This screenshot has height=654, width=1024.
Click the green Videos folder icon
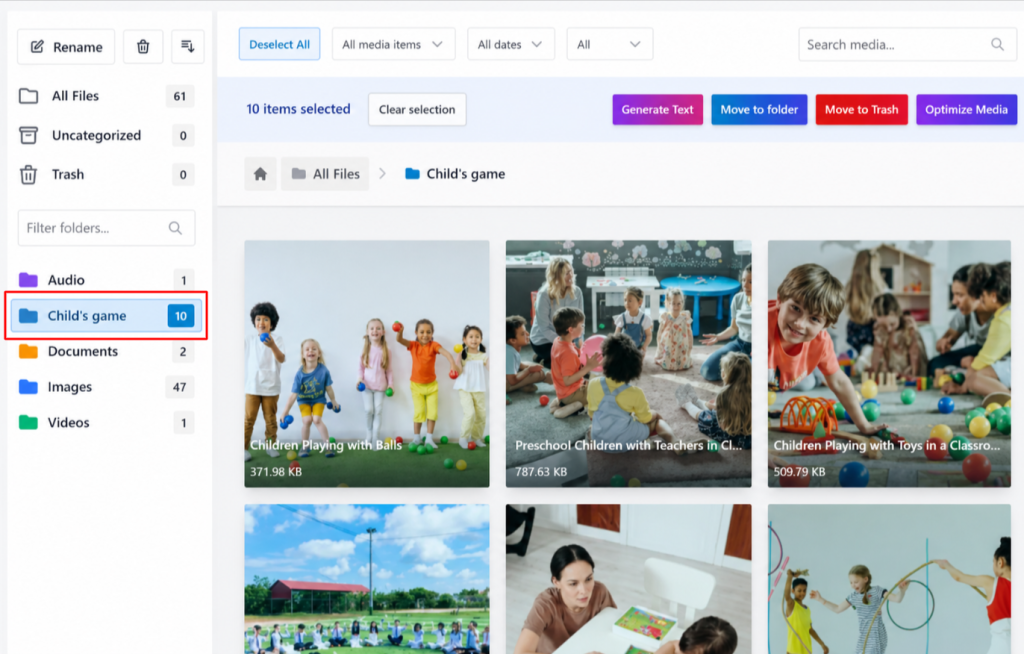(x=28, y=423)
